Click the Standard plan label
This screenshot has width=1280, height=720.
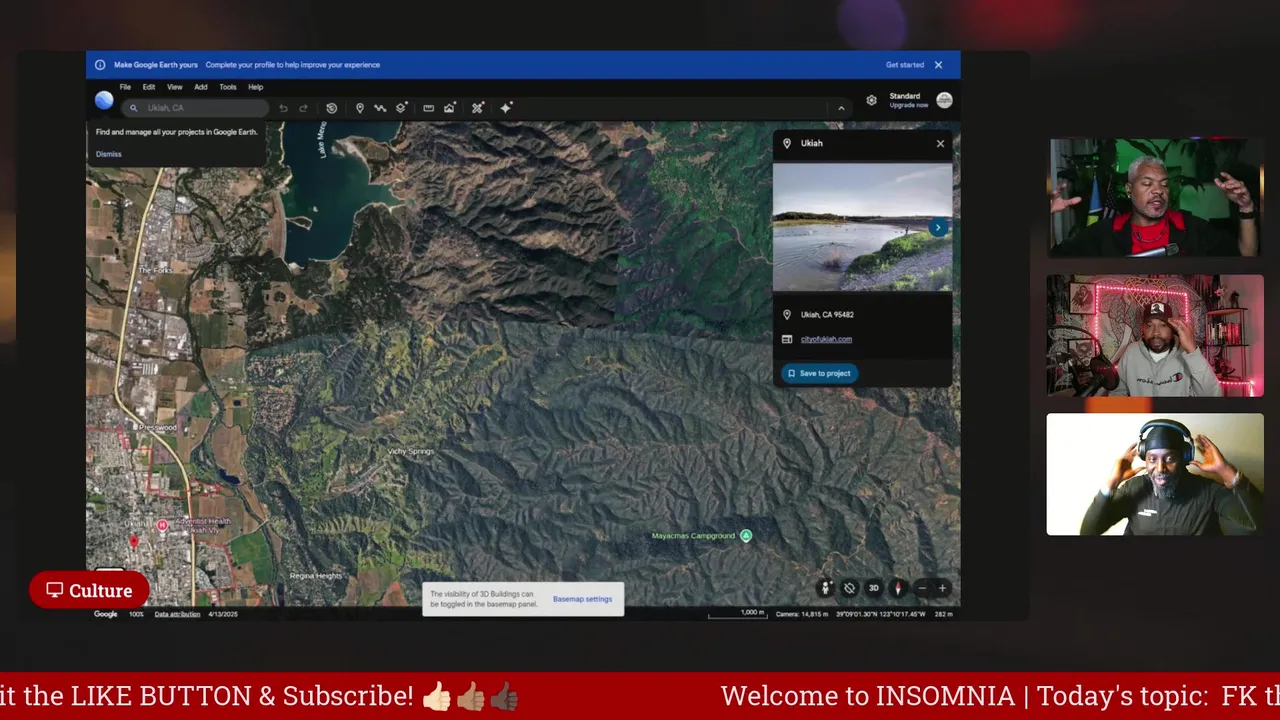[904, 96]
